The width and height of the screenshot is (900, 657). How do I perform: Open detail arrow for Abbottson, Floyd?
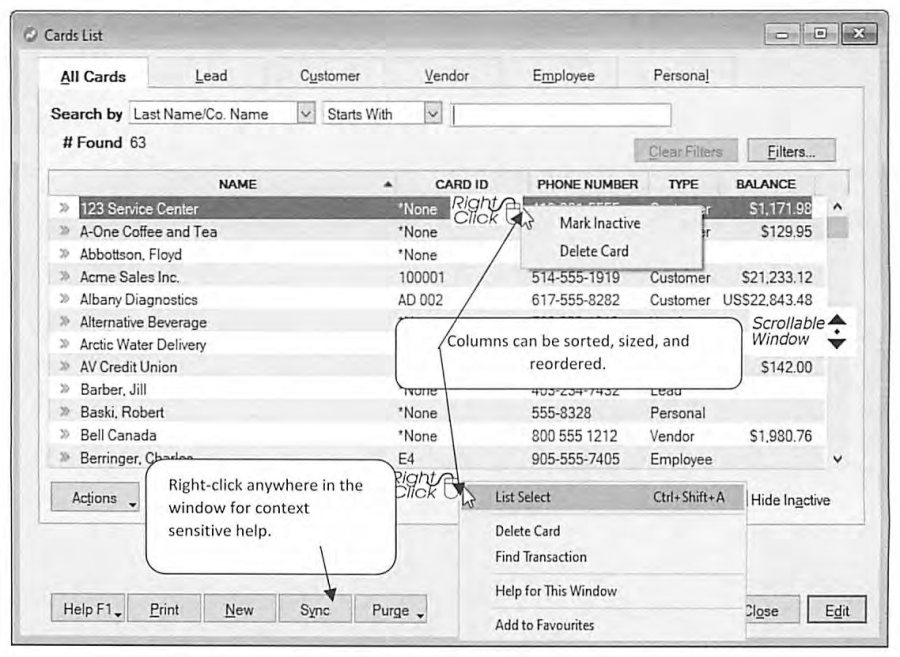tap(64, 254)
